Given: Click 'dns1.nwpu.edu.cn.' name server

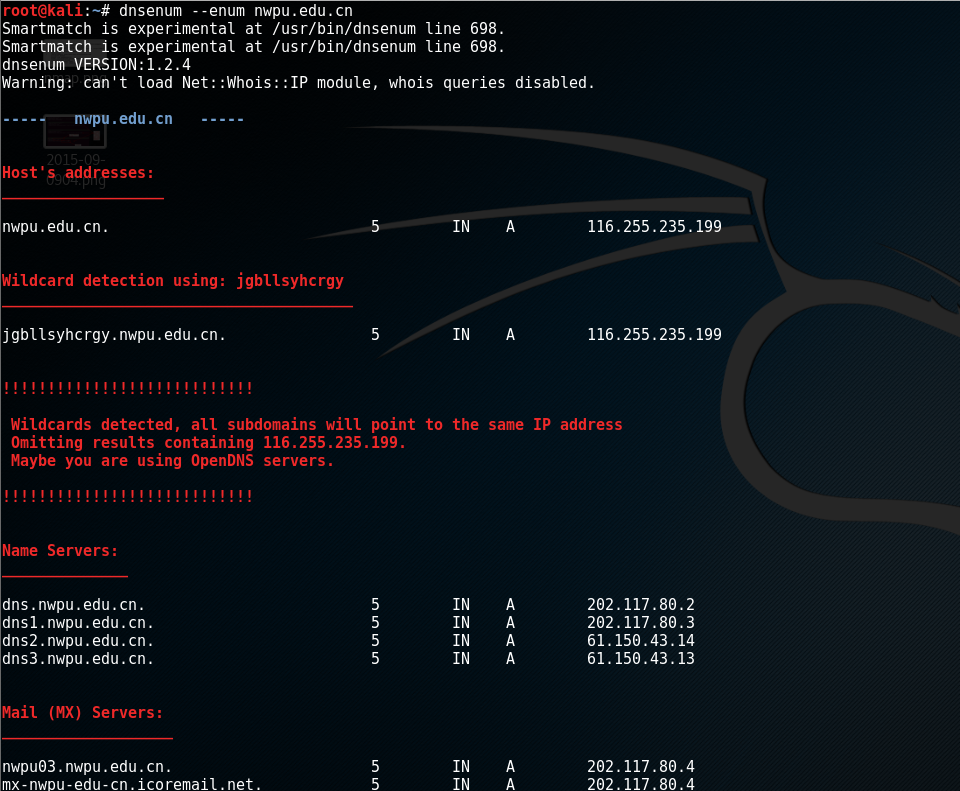Looking at the screenshot, I should click(78, 623).
